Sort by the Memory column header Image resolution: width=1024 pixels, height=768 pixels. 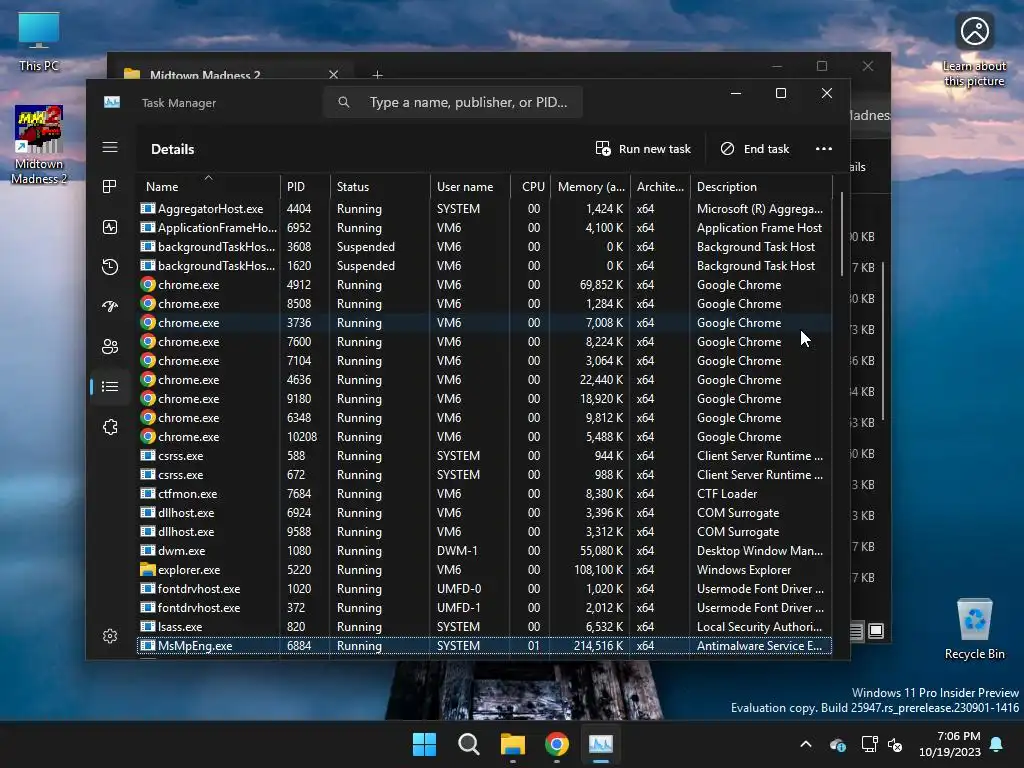point(590,187)
